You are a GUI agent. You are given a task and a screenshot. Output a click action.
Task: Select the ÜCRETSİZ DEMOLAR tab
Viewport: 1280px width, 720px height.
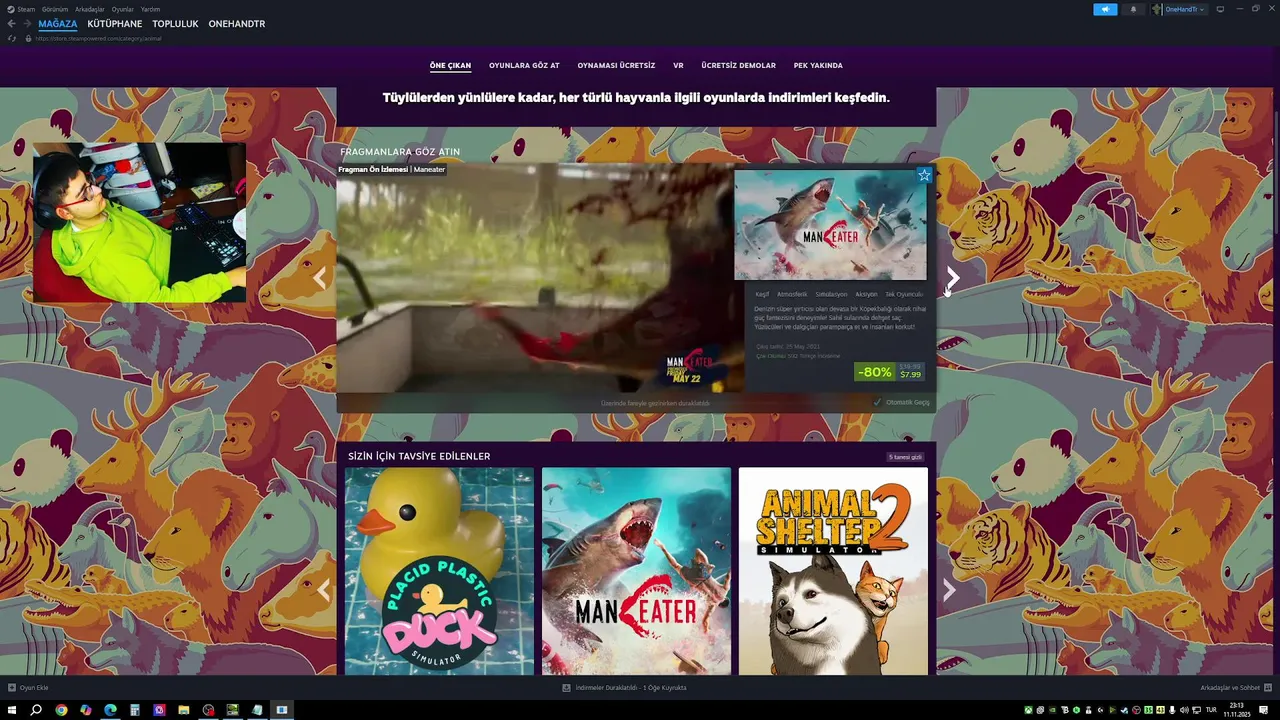click(738, 65)
